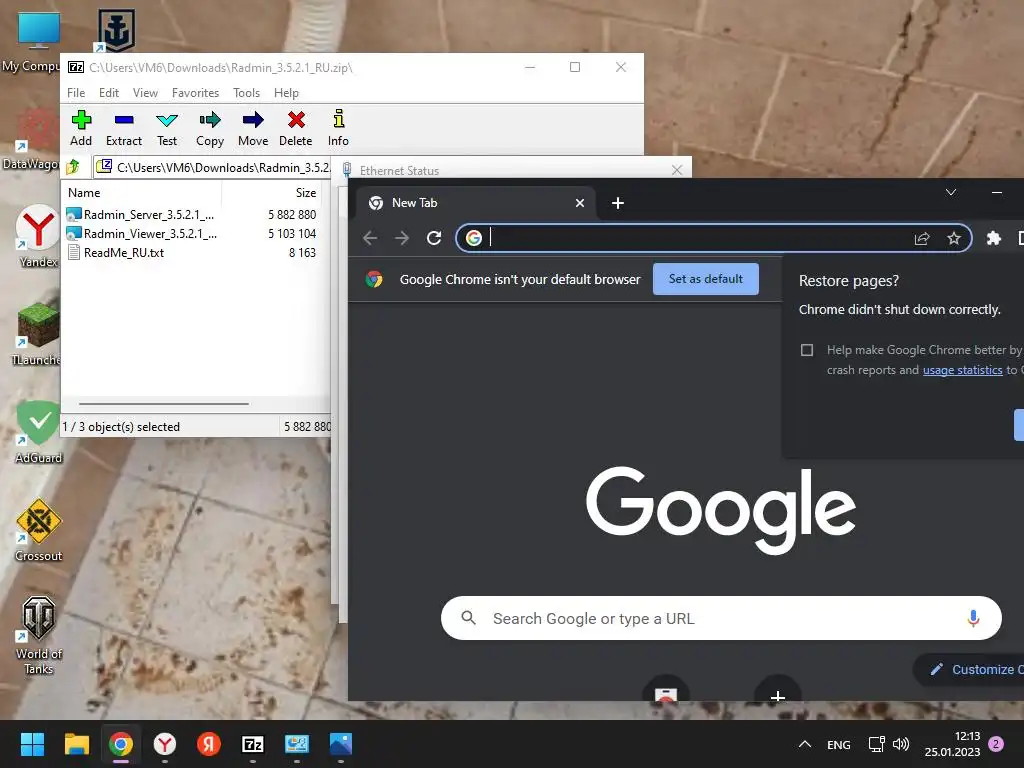Open File Explorer from taskbar
The height and width of the screenshot is (768, 1024).
76,744
